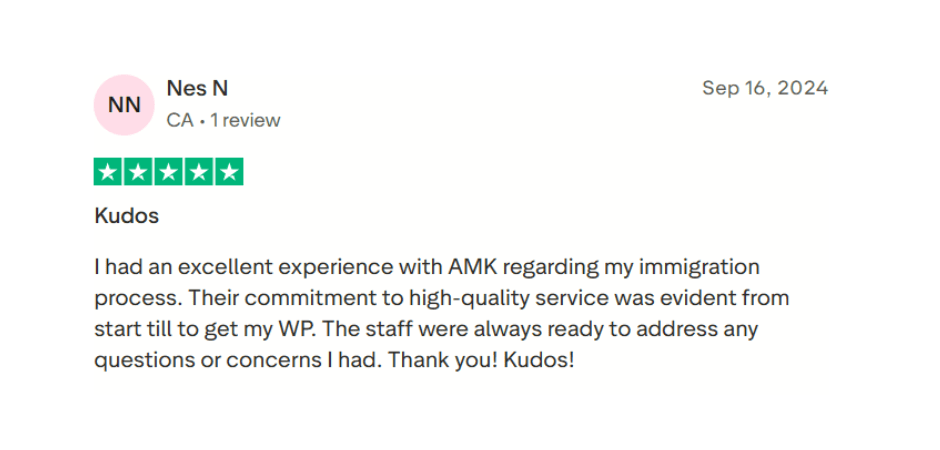Click the third green rating star

pos(168,172)
